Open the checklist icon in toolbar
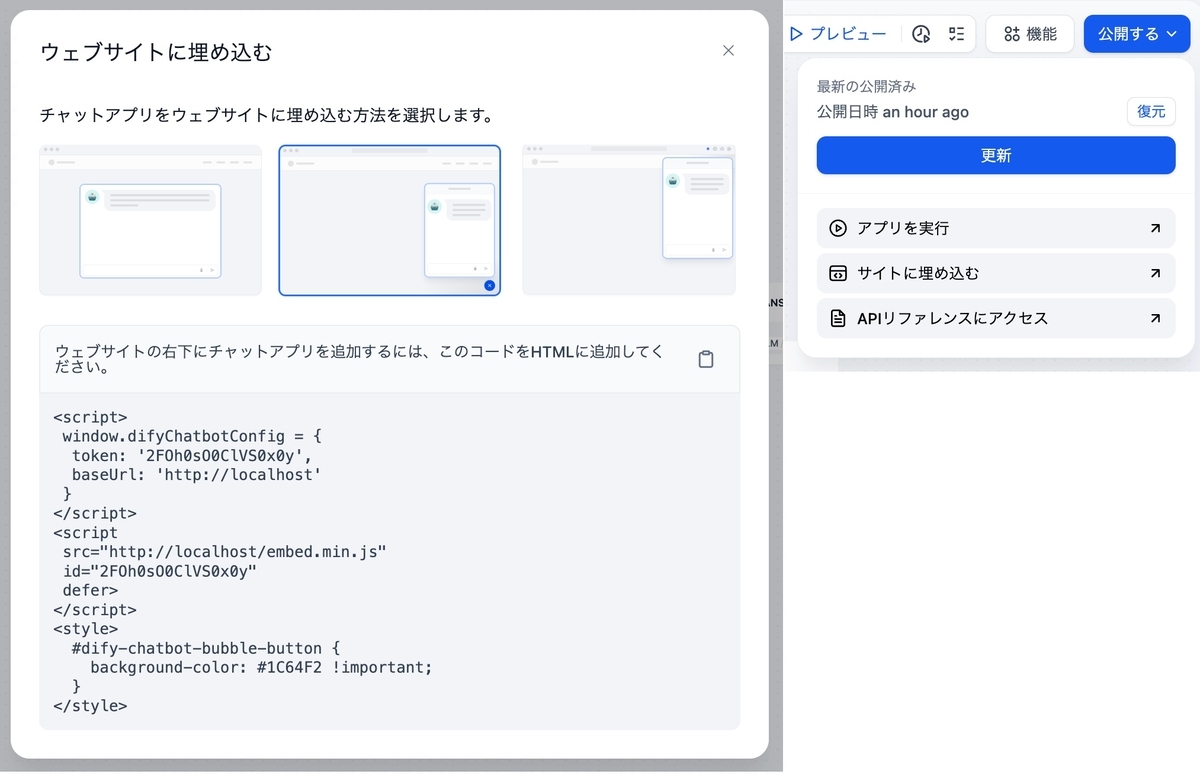The image size is (1200, 774). point(957,34)
